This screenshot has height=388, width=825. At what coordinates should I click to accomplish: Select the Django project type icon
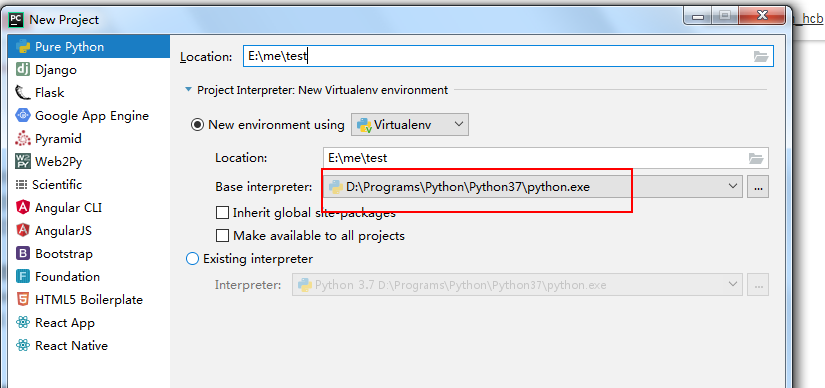point(23,69)
